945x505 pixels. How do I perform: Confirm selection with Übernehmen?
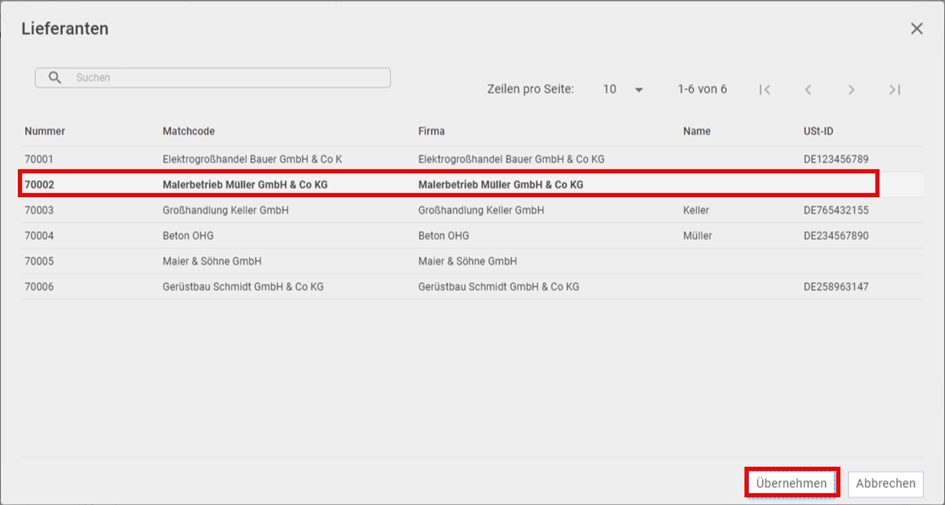791,483
